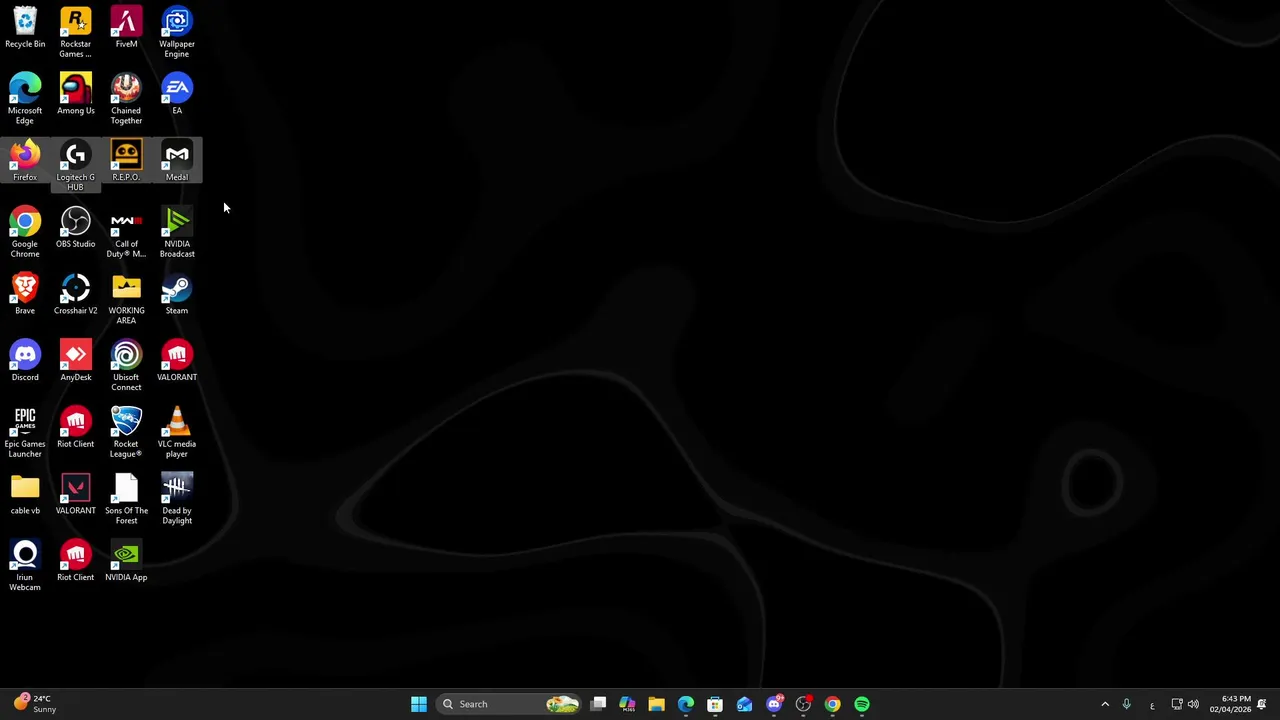
Task: Open Task View on the taskbar
Action: pyautogui.click(x=598, y=704)
